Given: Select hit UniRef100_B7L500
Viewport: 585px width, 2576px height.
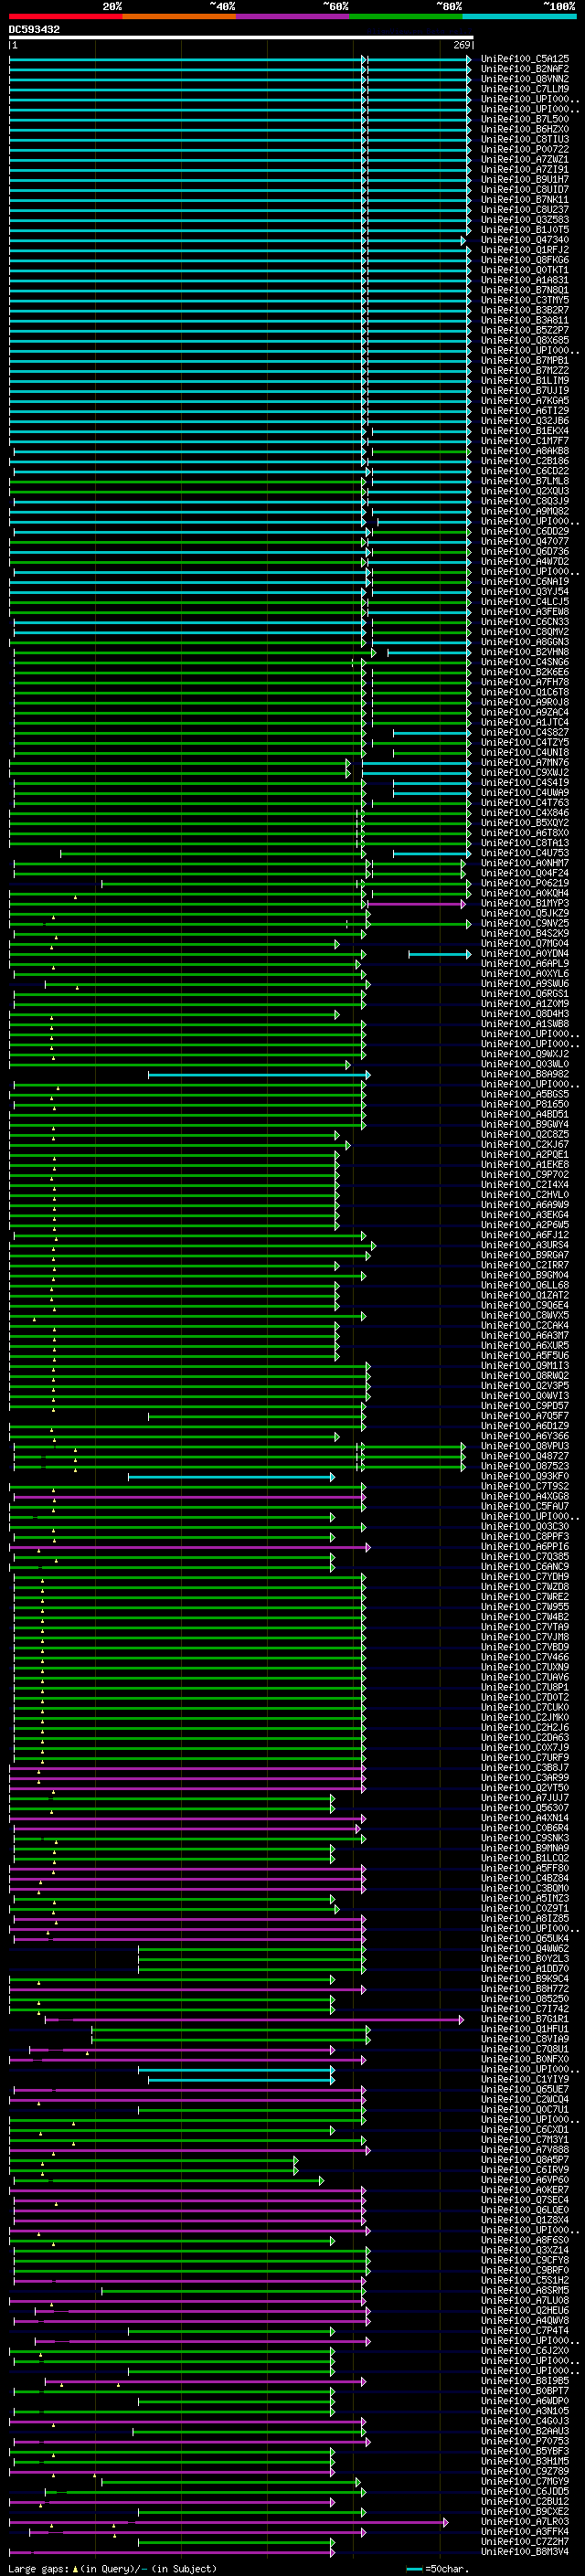Looking at the screenshot, I should tap(525, 119).
